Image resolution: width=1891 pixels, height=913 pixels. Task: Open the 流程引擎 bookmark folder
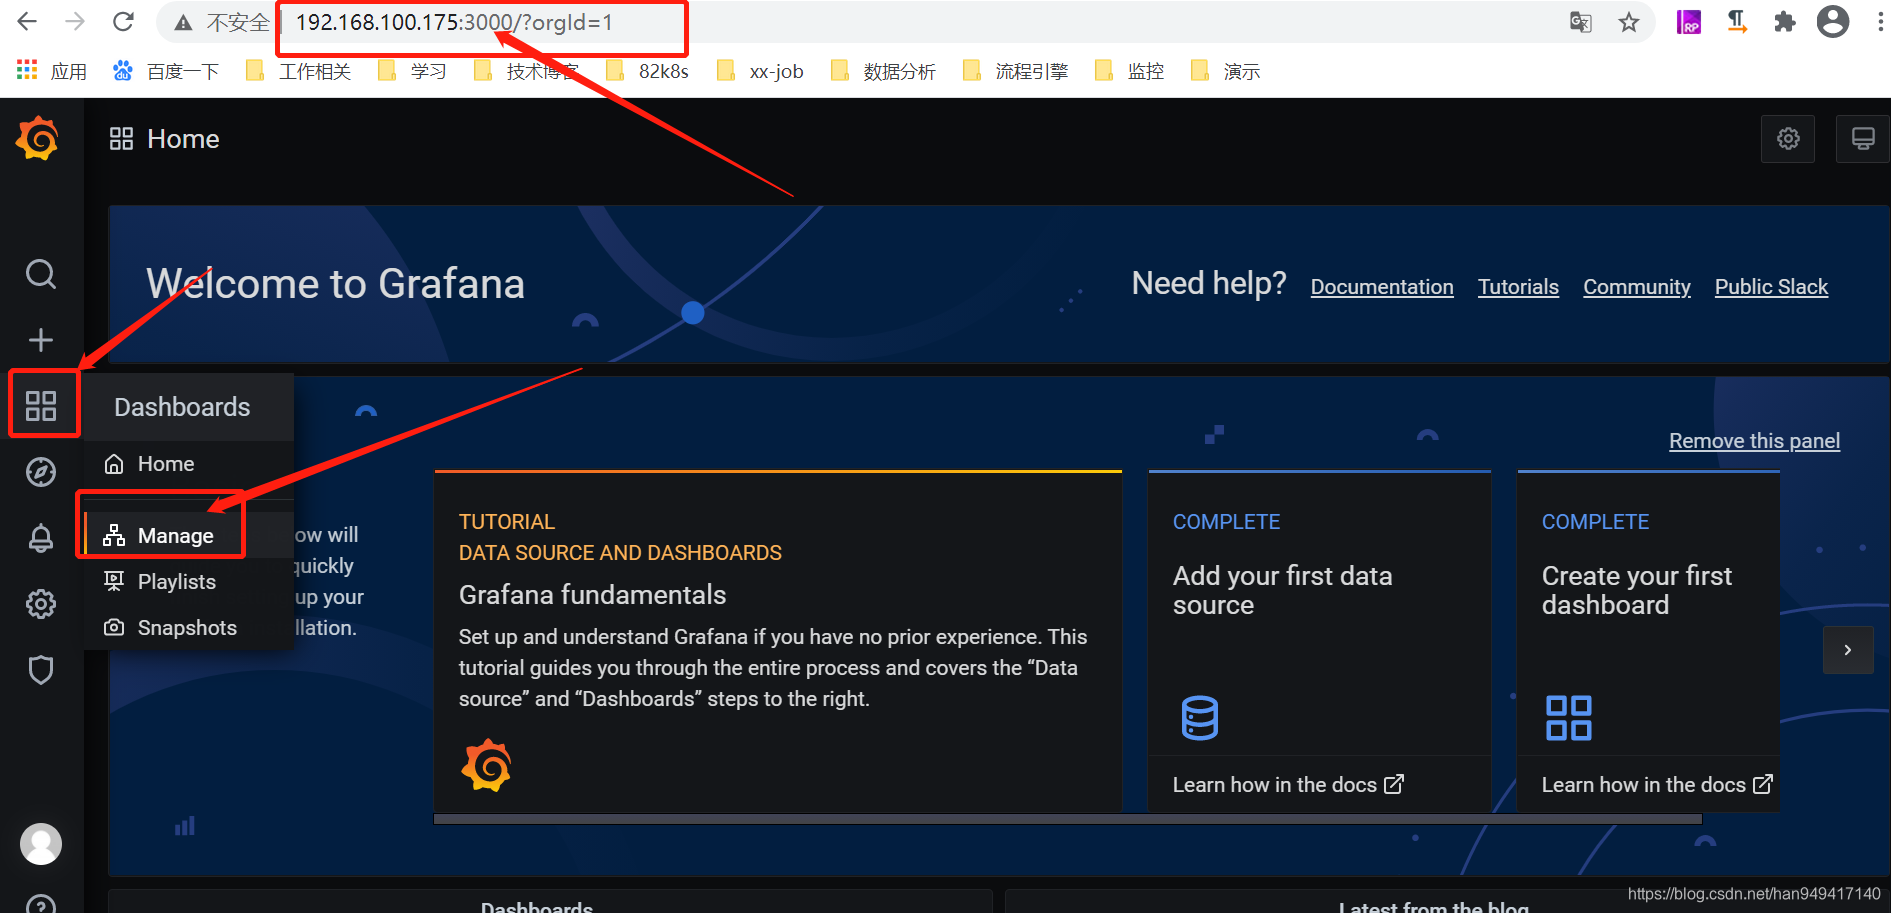1016,71
